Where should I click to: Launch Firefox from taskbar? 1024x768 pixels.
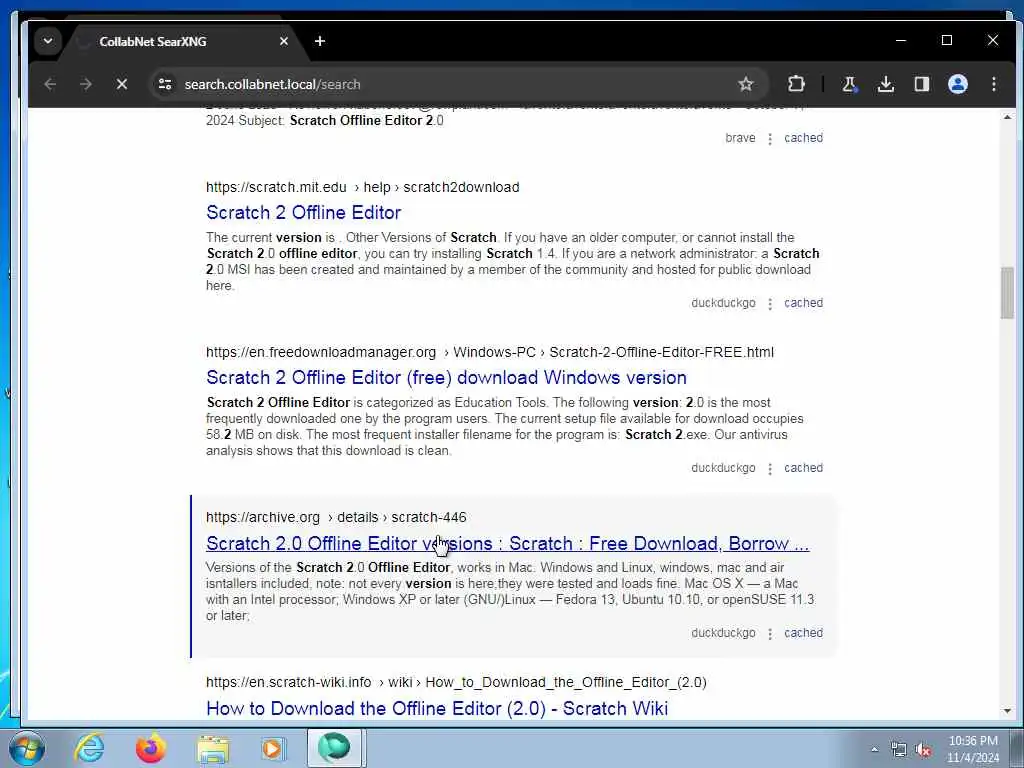point(150,748)
